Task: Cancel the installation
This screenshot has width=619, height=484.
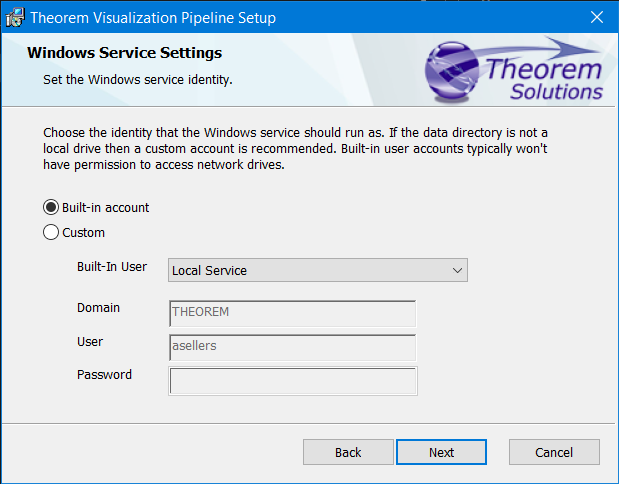Action: coord(554,452)
